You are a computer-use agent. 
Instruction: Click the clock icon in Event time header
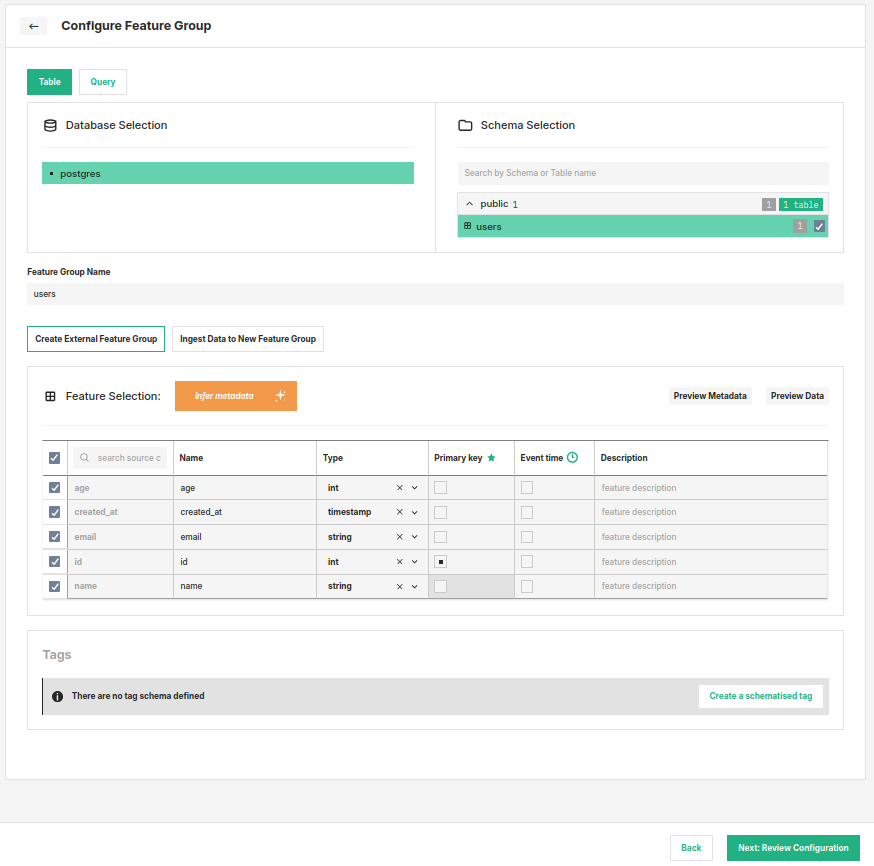pyautogui.click(x=573, y=457)
